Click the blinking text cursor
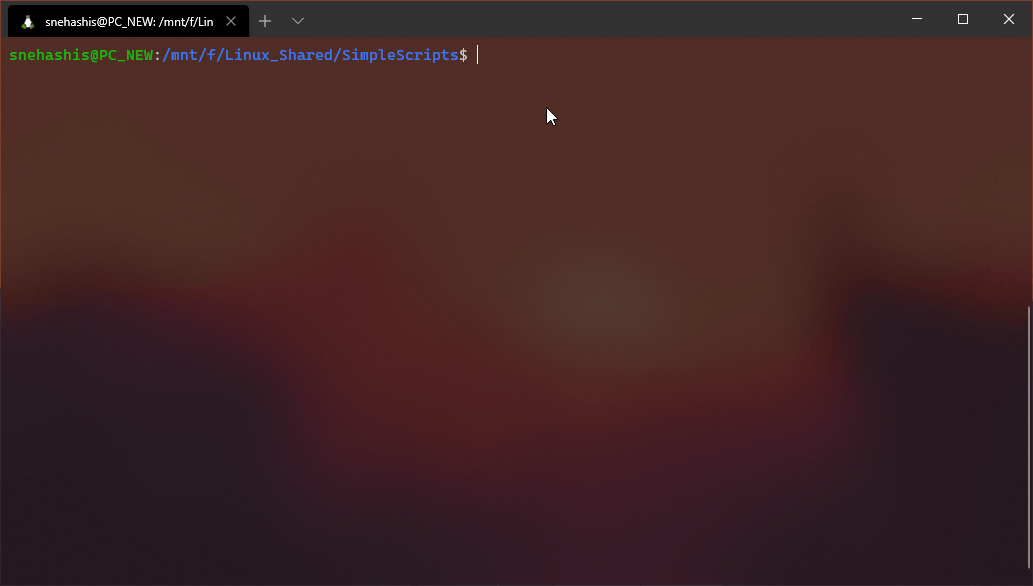 pos(478,55)
